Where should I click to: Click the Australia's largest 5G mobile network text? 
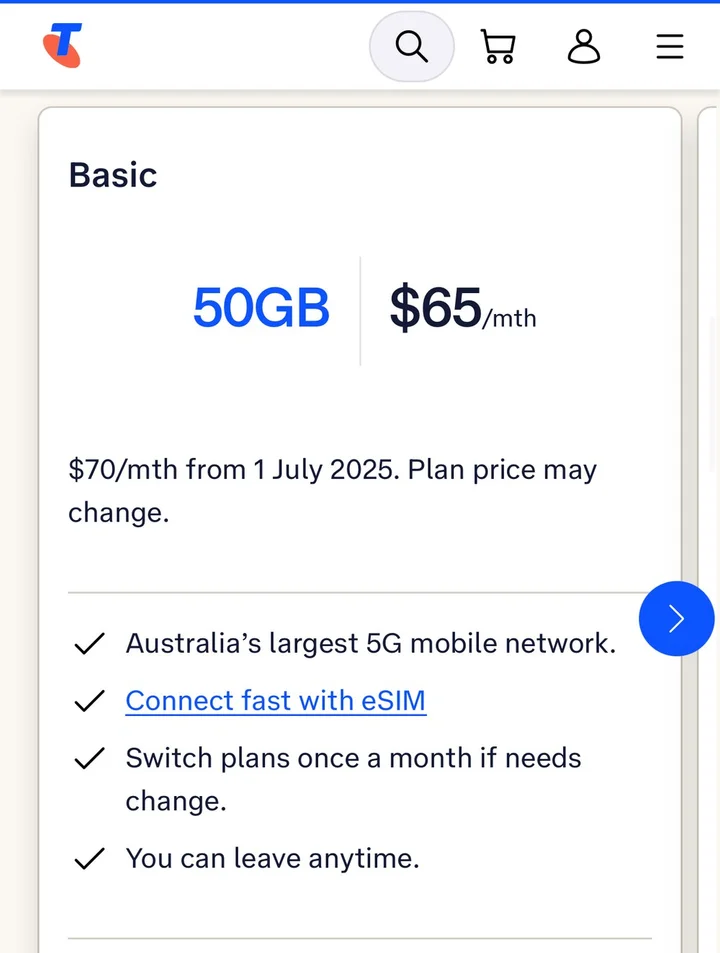(370, 643)
